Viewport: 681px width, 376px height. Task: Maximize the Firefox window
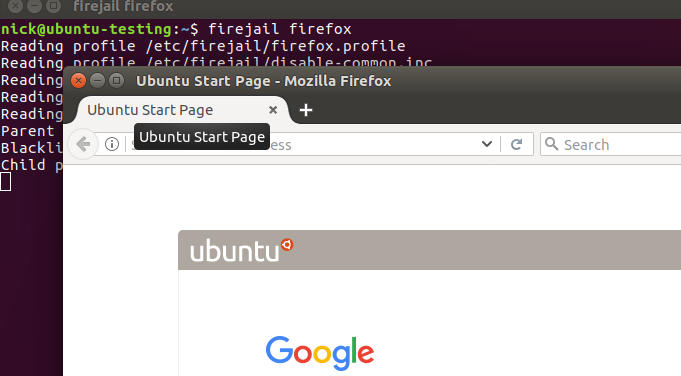click(x=116, y=80)
